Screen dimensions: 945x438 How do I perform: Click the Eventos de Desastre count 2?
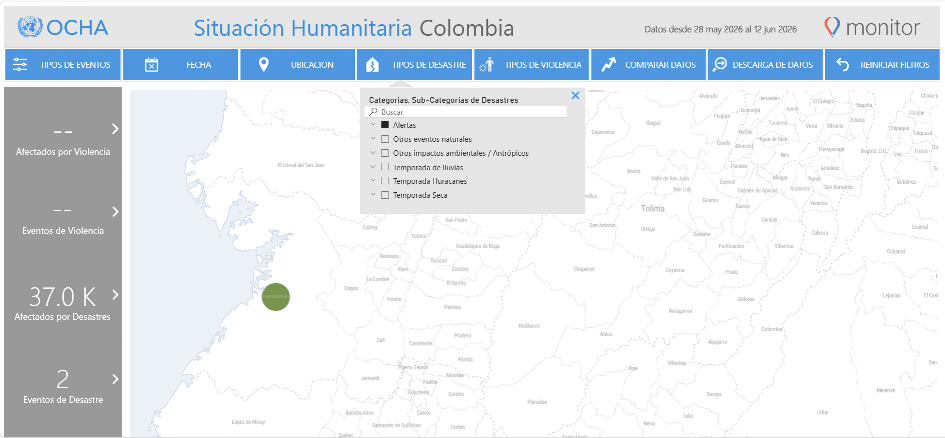(x=63, y=380)
